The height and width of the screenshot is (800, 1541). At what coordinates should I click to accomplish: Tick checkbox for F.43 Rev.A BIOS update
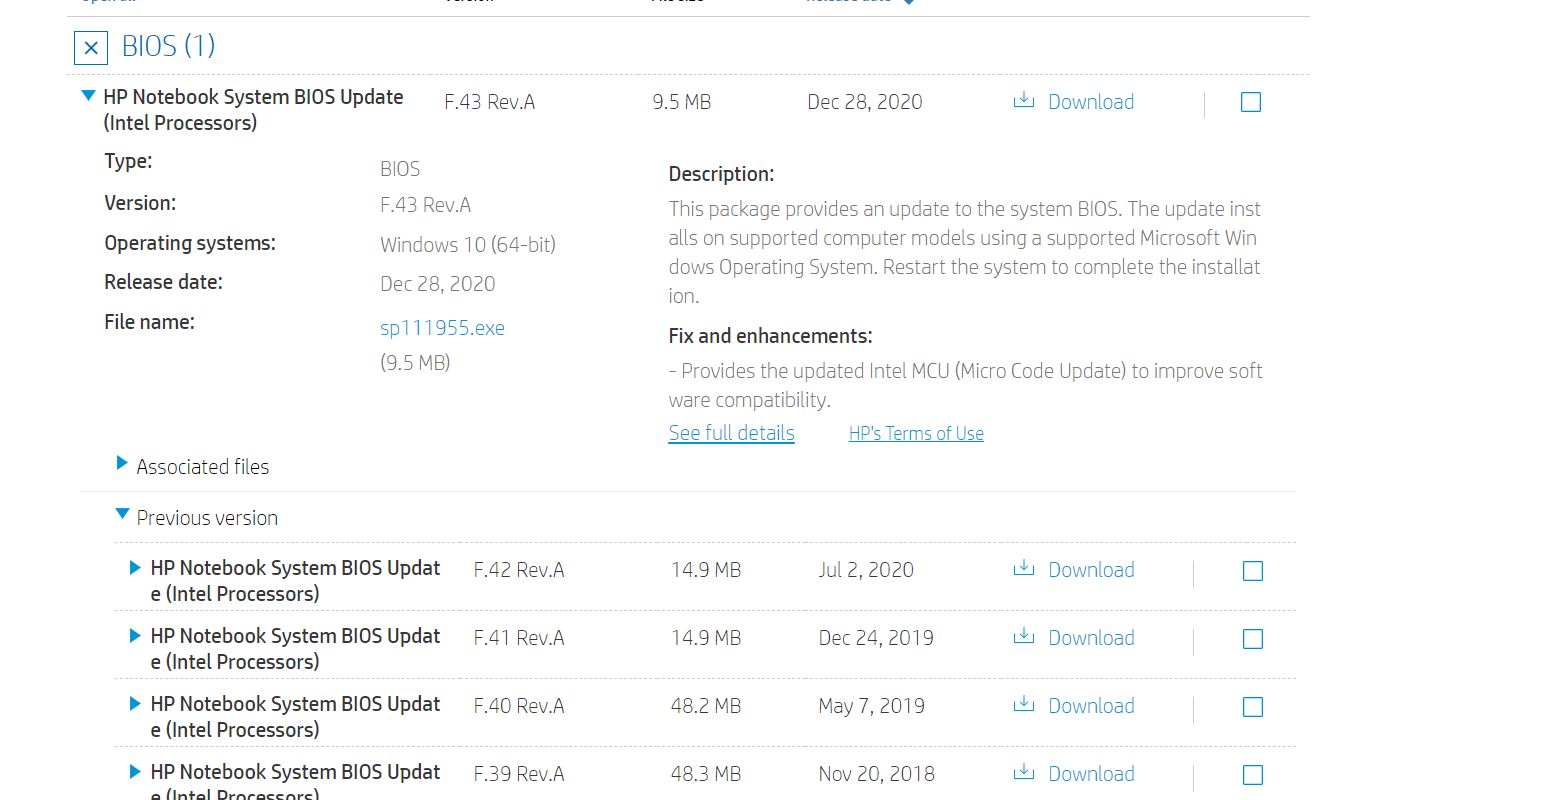coord(1251,102)
